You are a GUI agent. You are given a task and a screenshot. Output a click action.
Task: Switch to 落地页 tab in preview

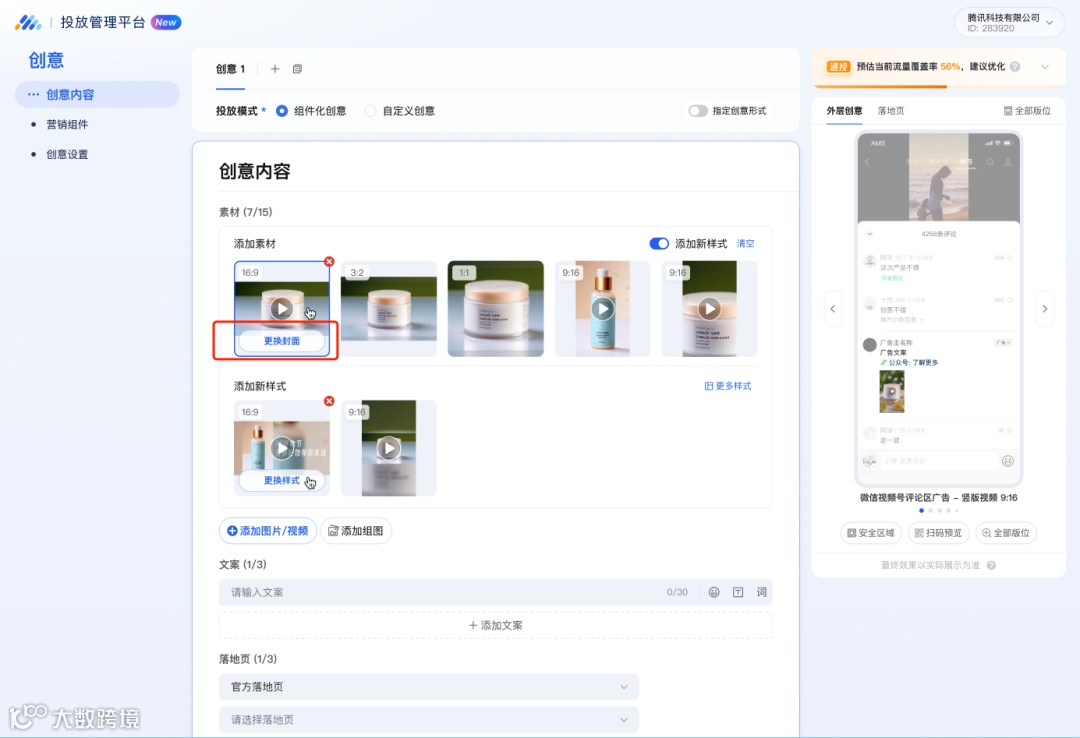tap(891, 111)
